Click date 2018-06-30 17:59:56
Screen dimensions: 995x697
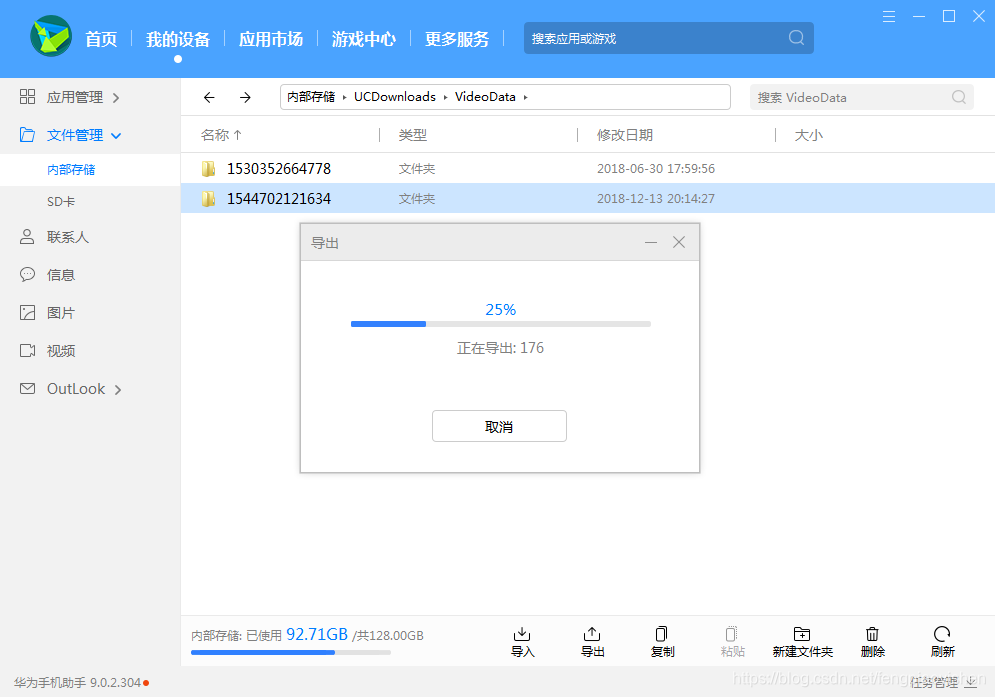[656, 168]
